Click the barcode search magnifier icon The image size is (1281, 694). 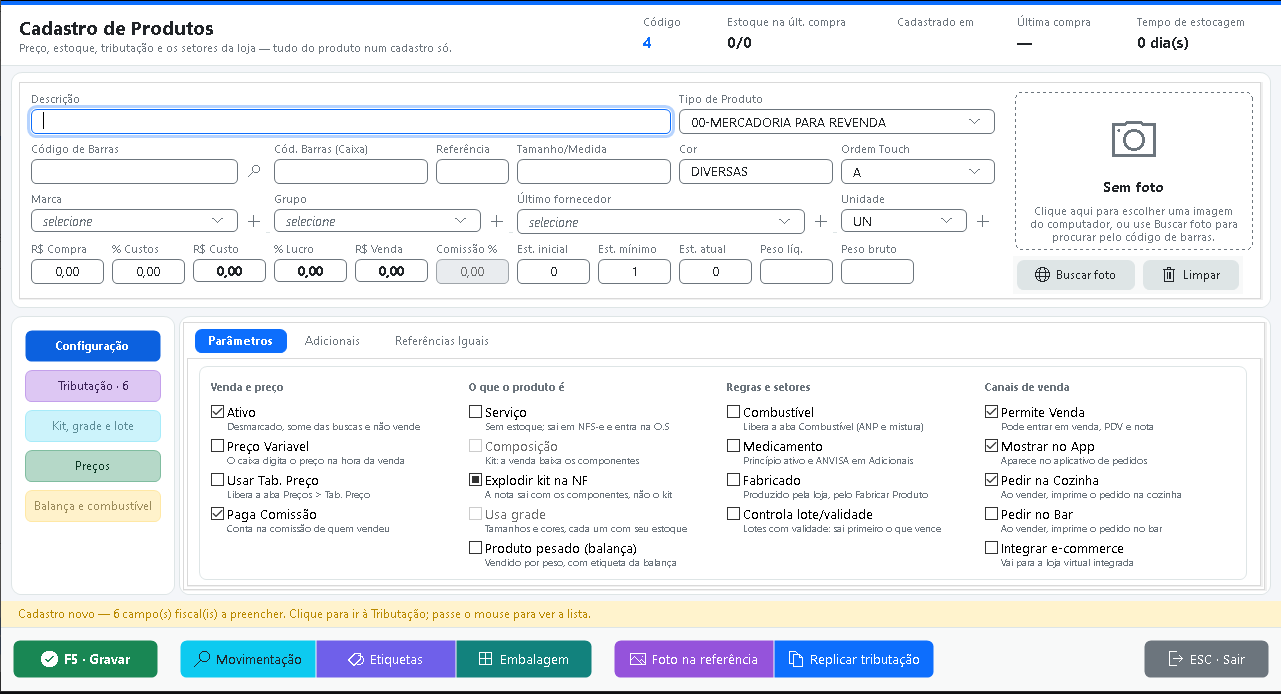tap(254, 171)
